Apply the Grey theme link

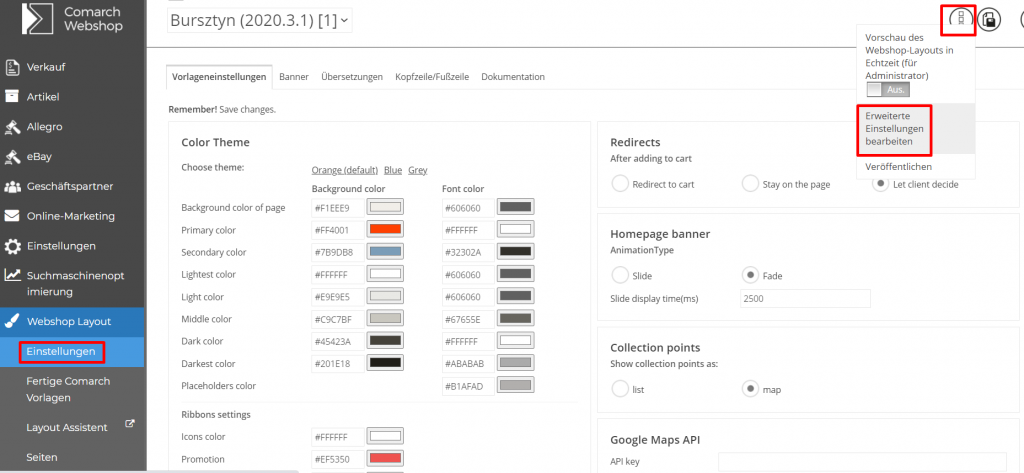[x=418, y=171]
